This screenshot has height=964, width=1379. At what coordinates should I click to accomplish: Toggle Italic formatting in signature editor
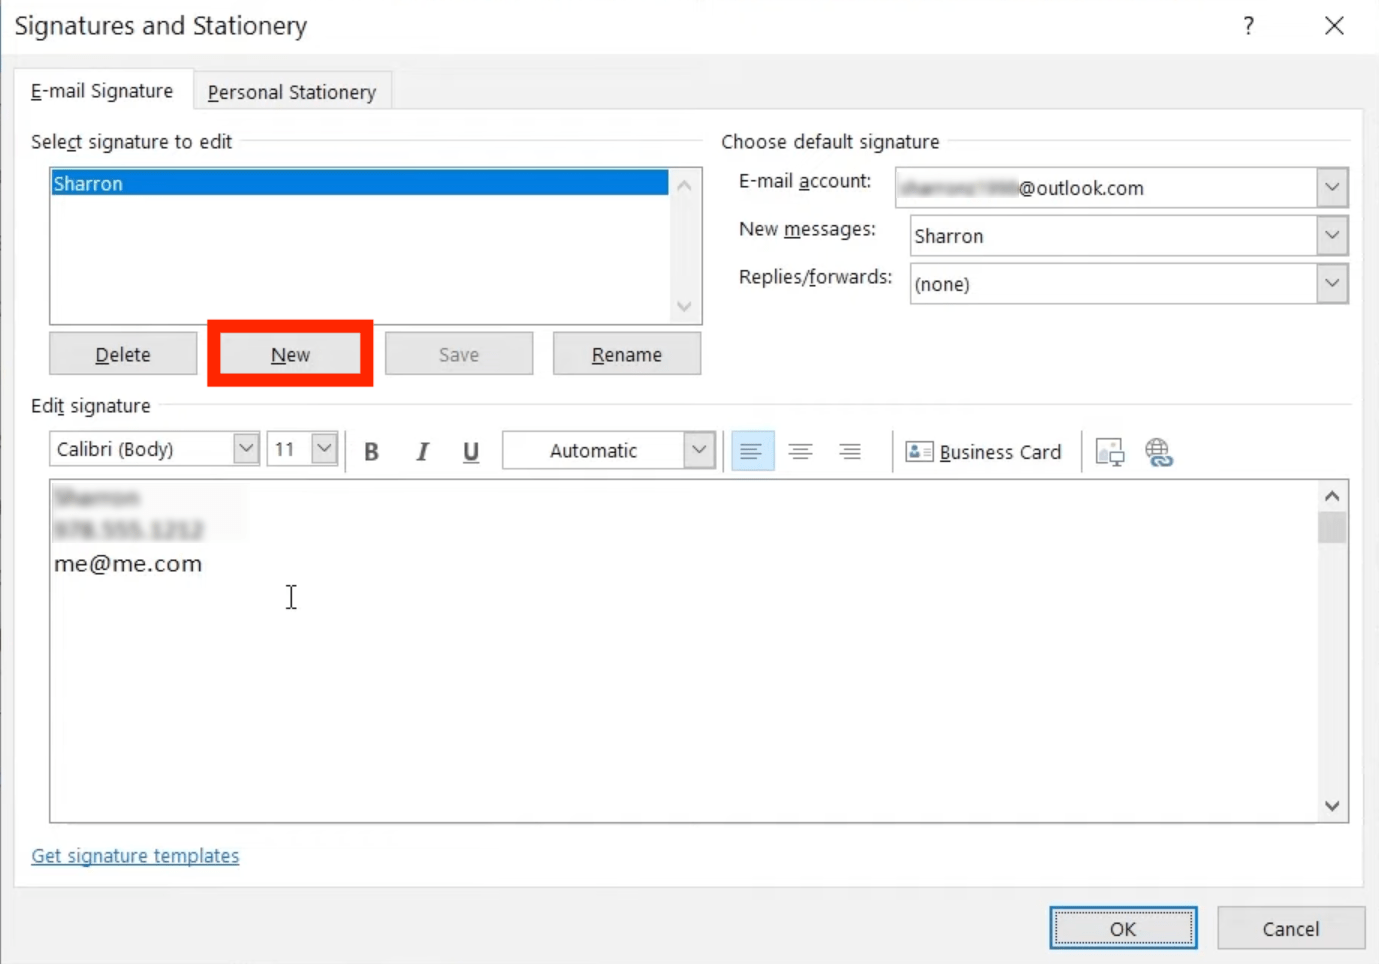(422, 451)
